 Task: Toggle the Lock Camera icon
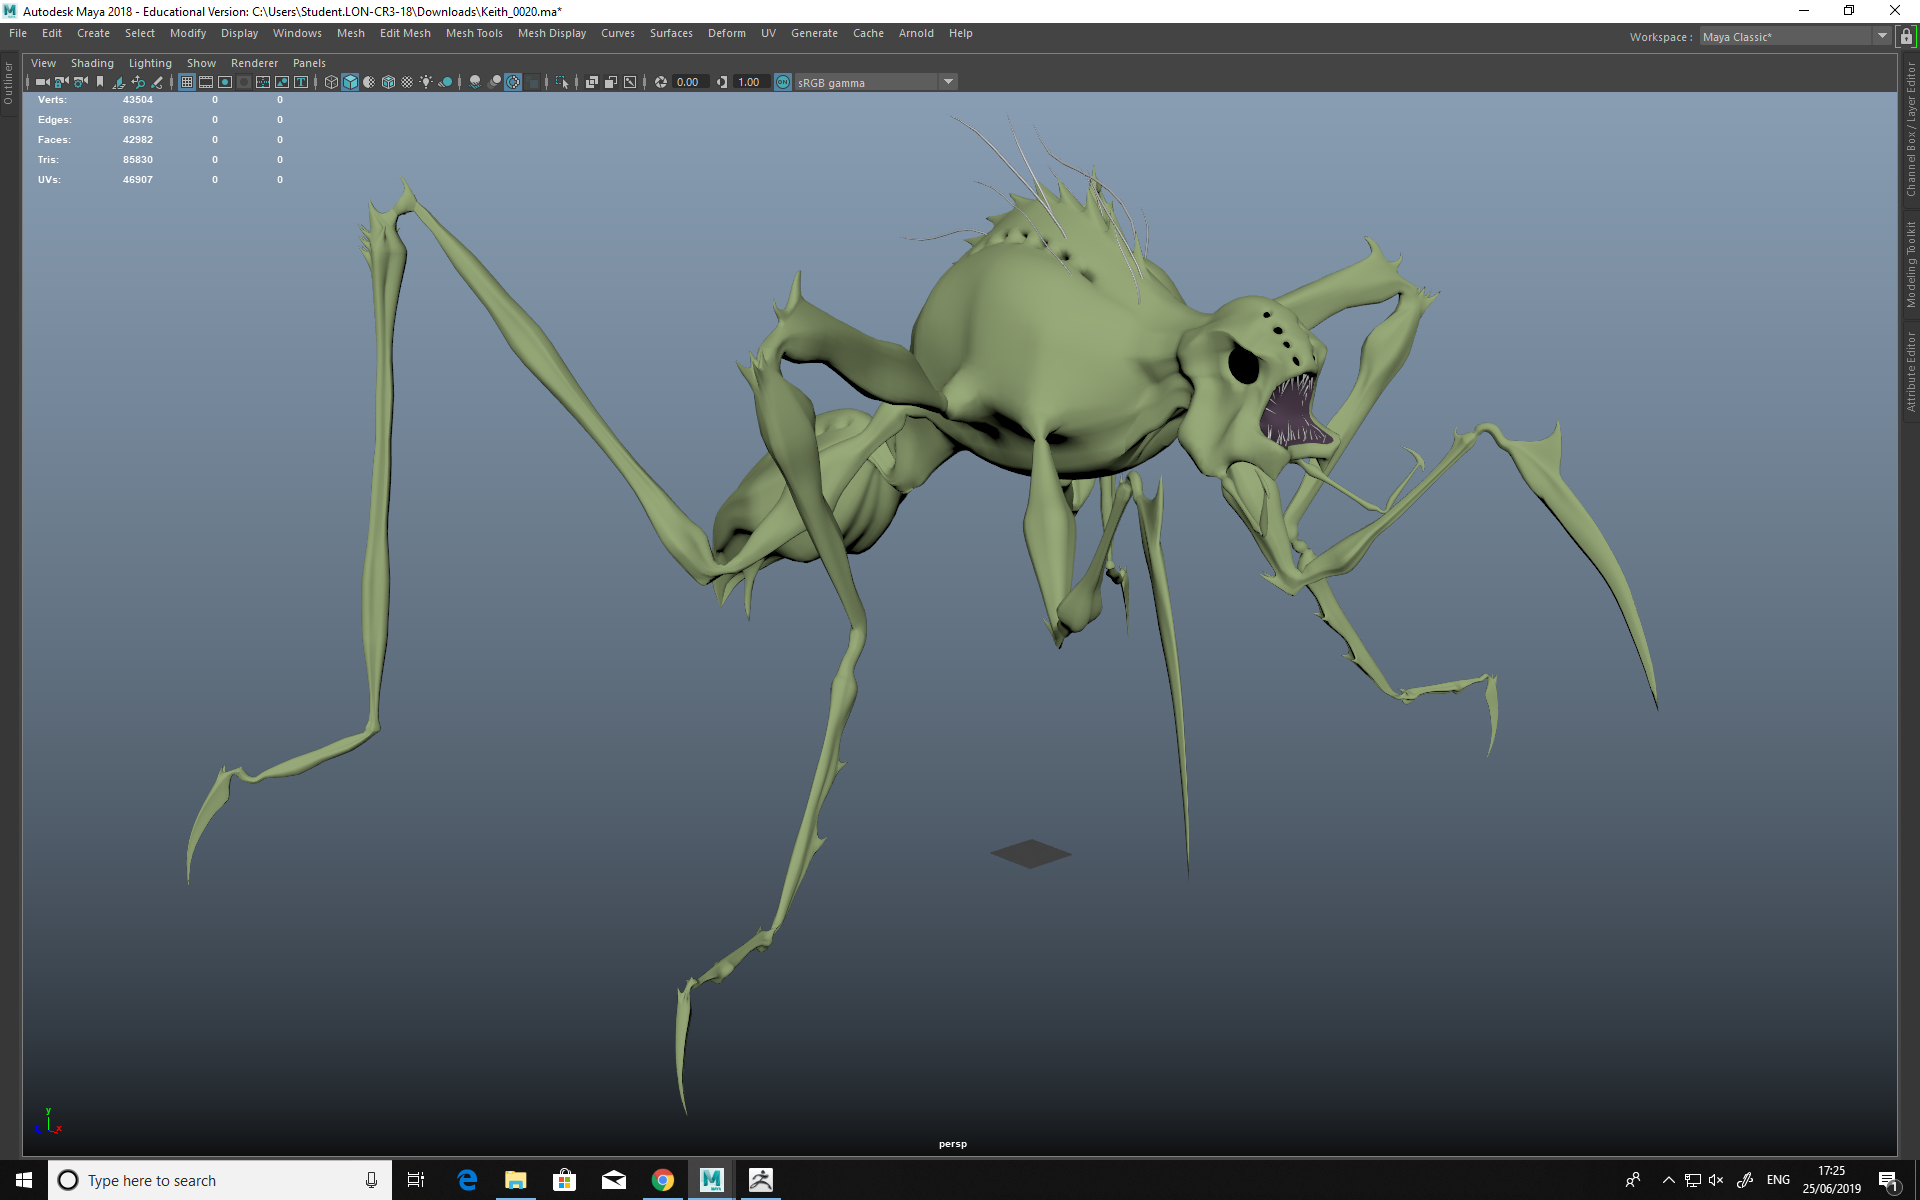61,82
